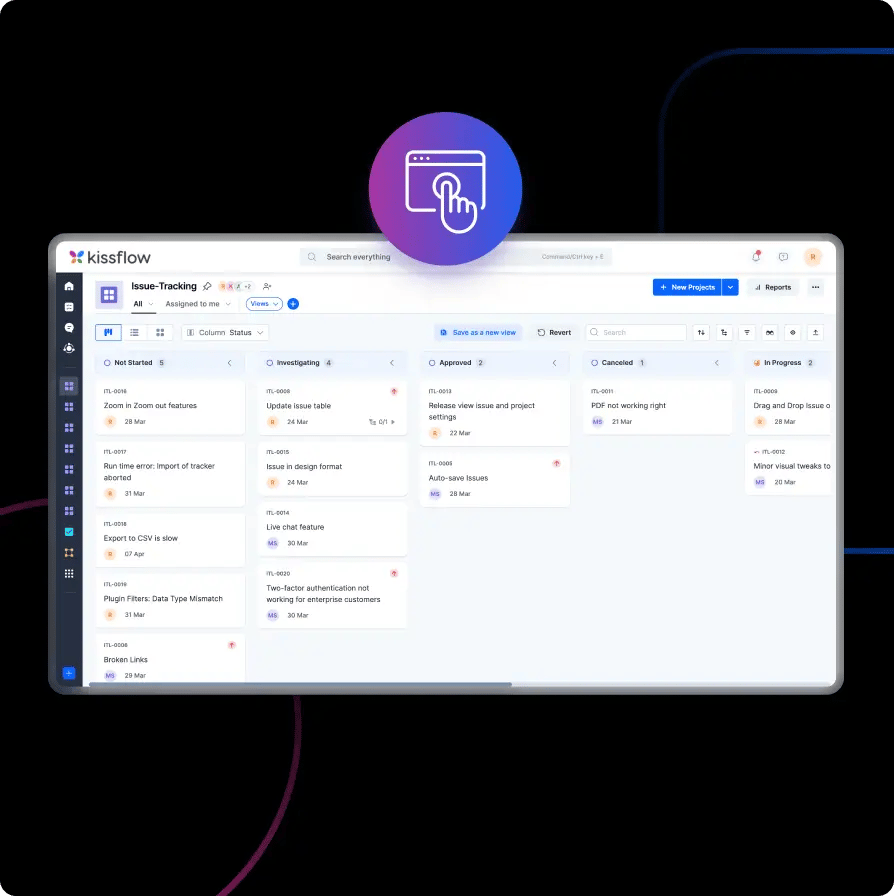Expand the New Projects dropdown arrow
The width and height of the screenshot is (894, 896).
(x=731, y=287)
